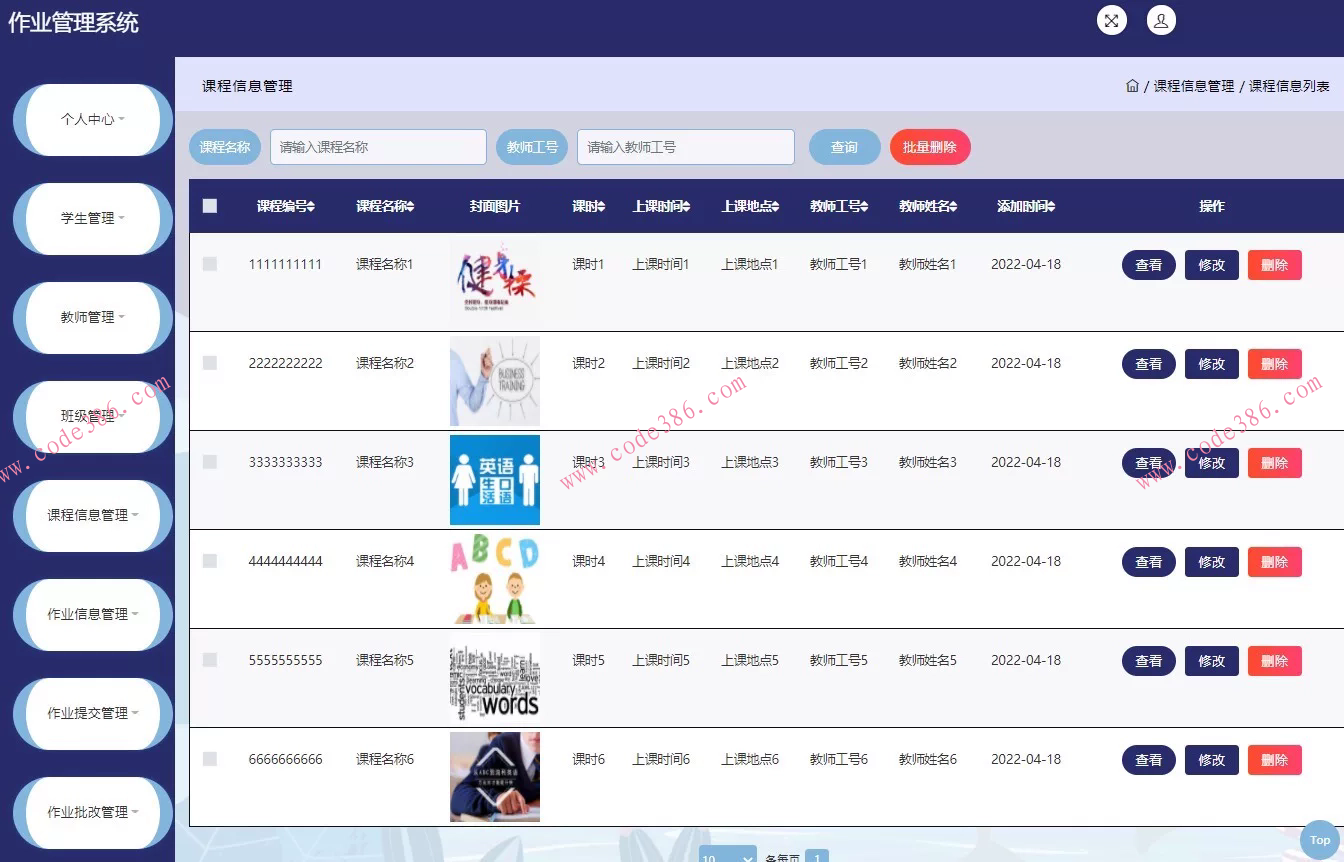
Task: Expand the 学生管理 sidebar menu
Action: [x=88, y=218]
